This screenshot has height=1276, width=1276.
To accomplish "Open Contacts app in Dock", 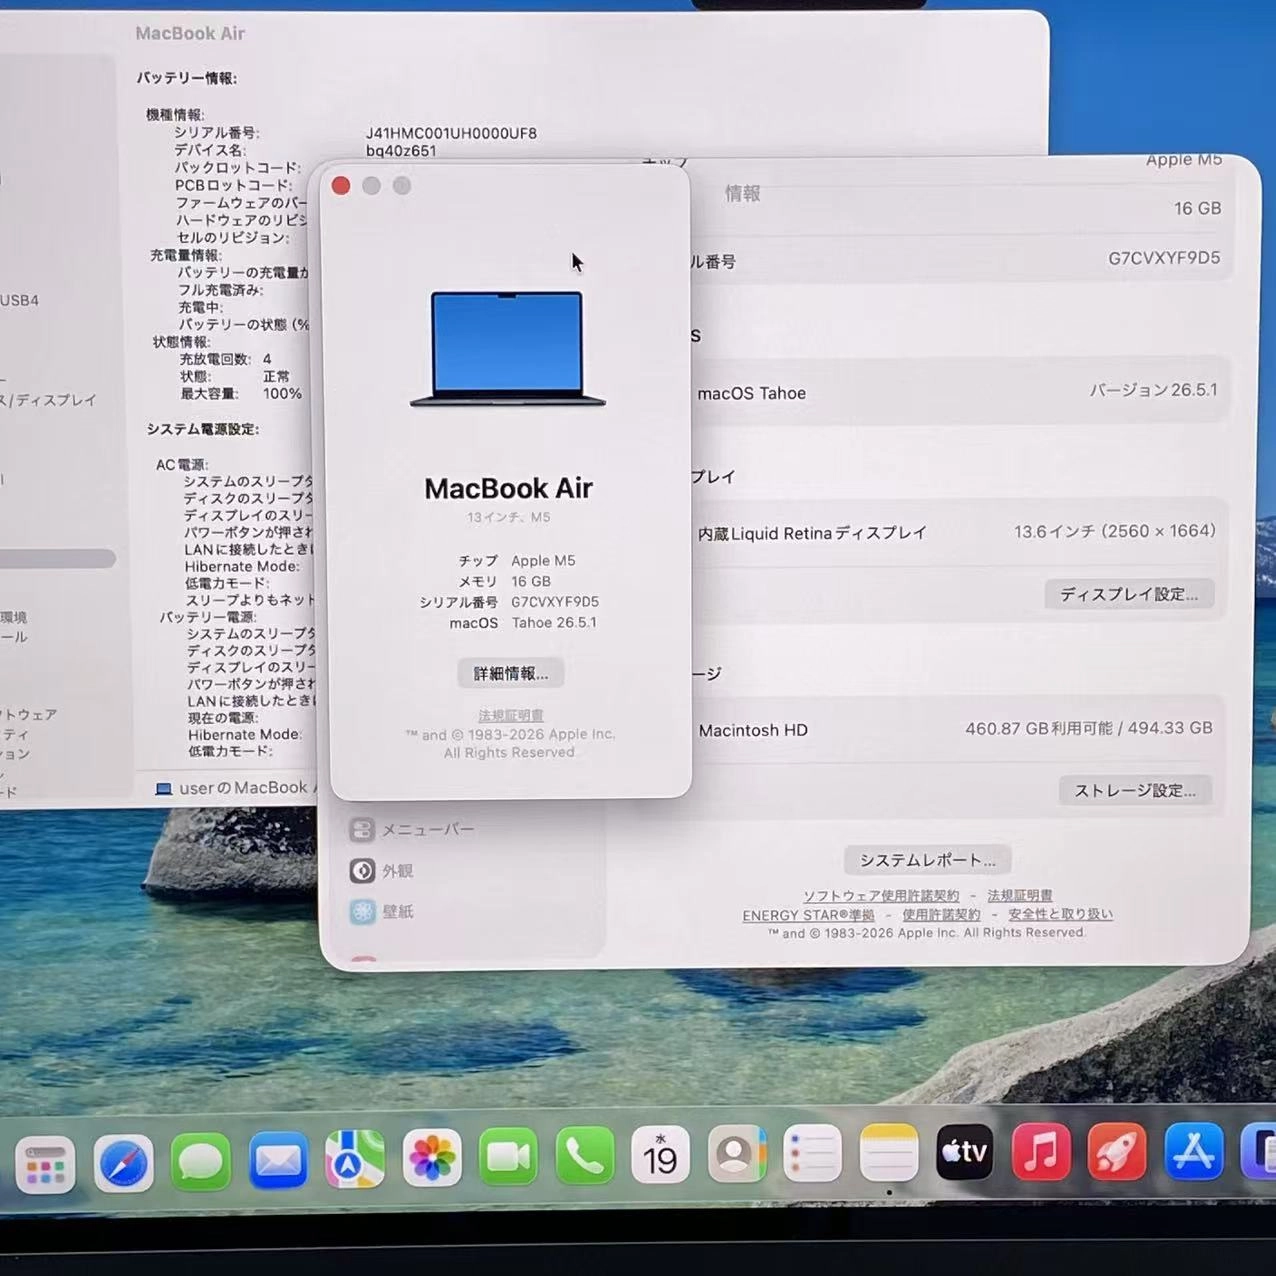I will (737, 1153).
